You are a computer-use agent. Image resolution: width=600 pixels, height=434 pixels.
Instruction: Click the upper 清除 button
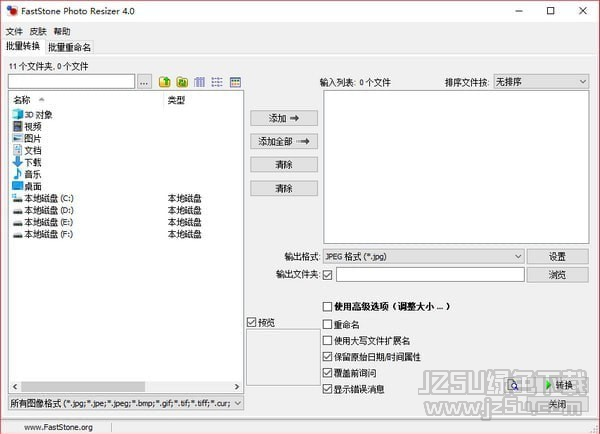pyautogui.click(x=284, y=165)
